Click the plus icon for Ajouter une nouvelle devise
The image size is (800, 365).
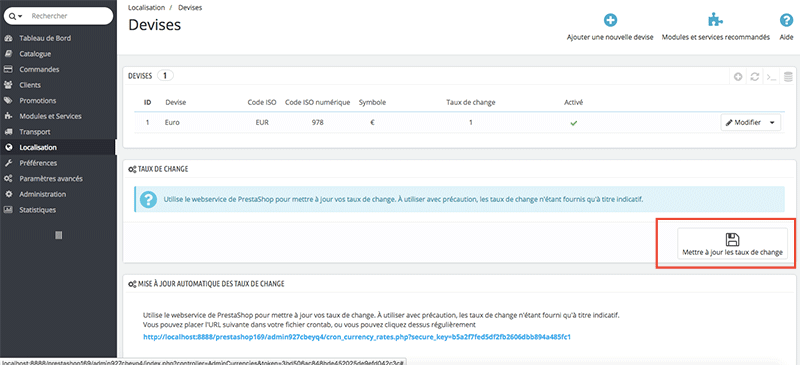tap(610, 20)
